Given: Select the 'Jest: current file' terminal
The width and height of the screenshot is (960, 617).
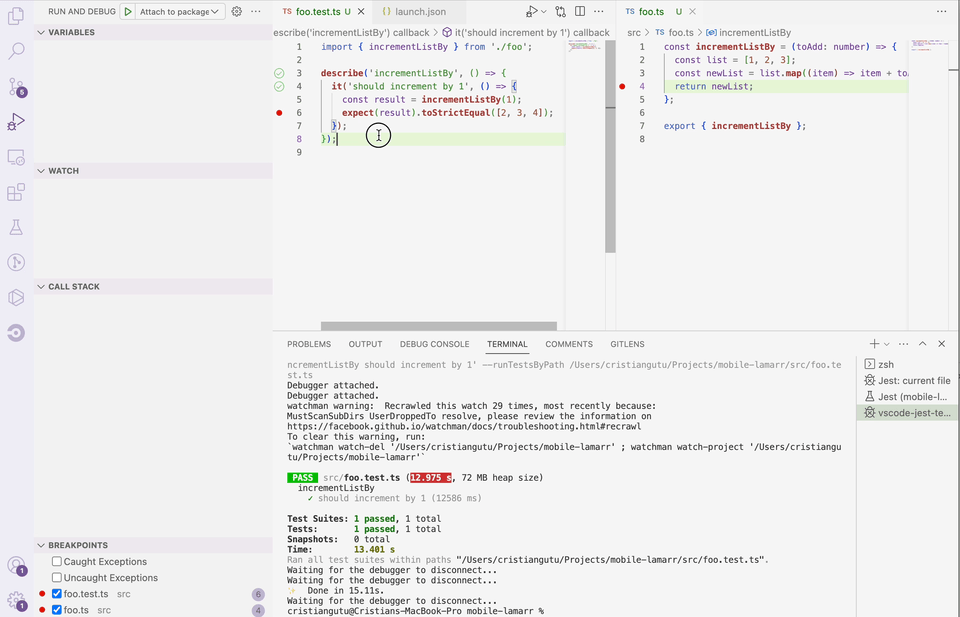Looking at the screenshot, I should pyautogui.click(x=906, y=380).
